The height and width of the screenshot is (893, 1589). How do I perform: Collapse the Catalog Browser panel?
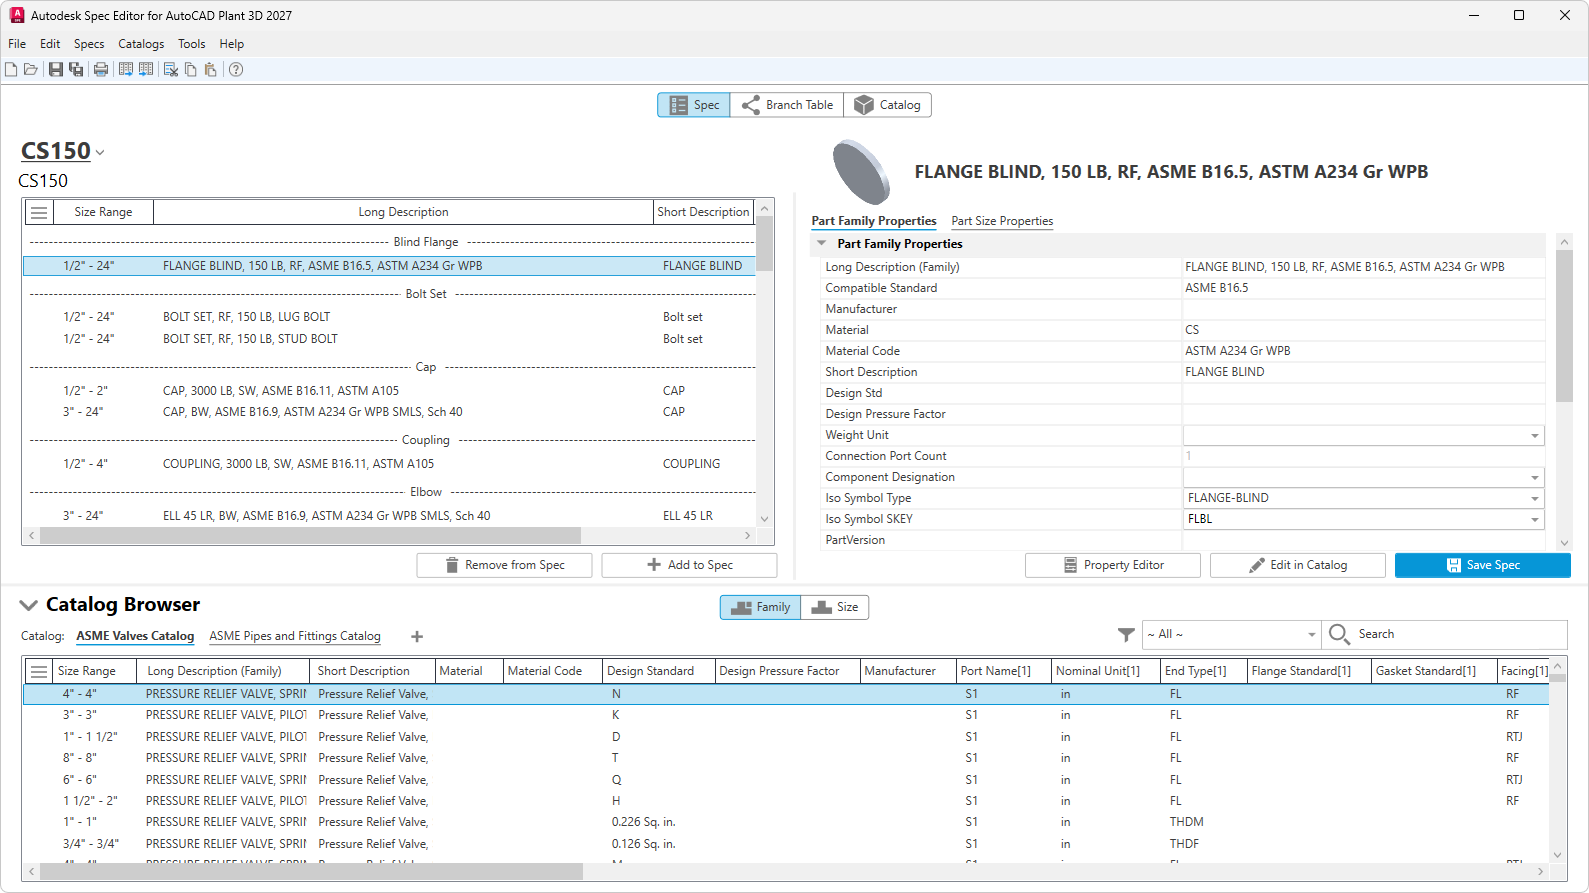tap(29, 605)
